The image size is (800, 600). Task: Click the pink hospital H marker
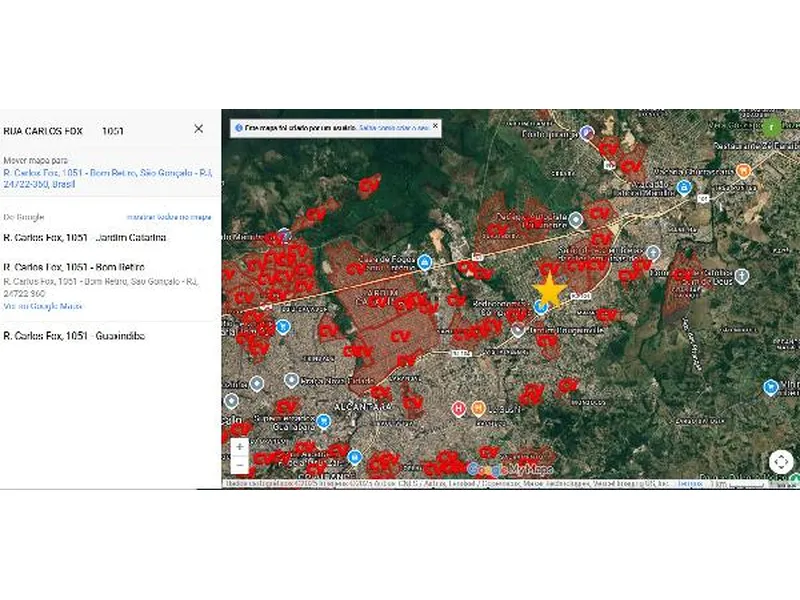click(459, 408)
